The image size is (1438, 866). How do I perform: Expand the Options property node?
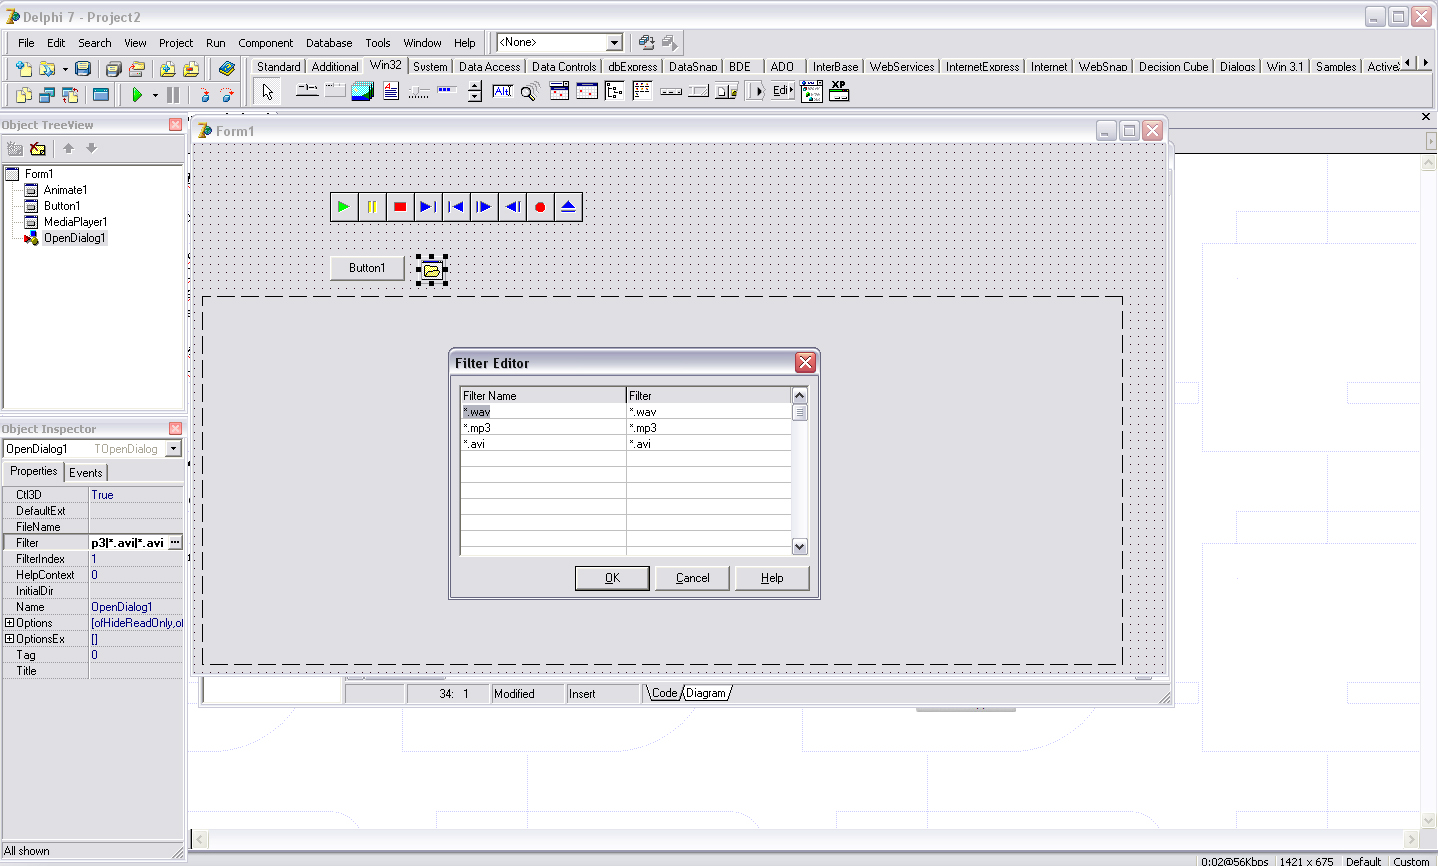pos(9,623)
